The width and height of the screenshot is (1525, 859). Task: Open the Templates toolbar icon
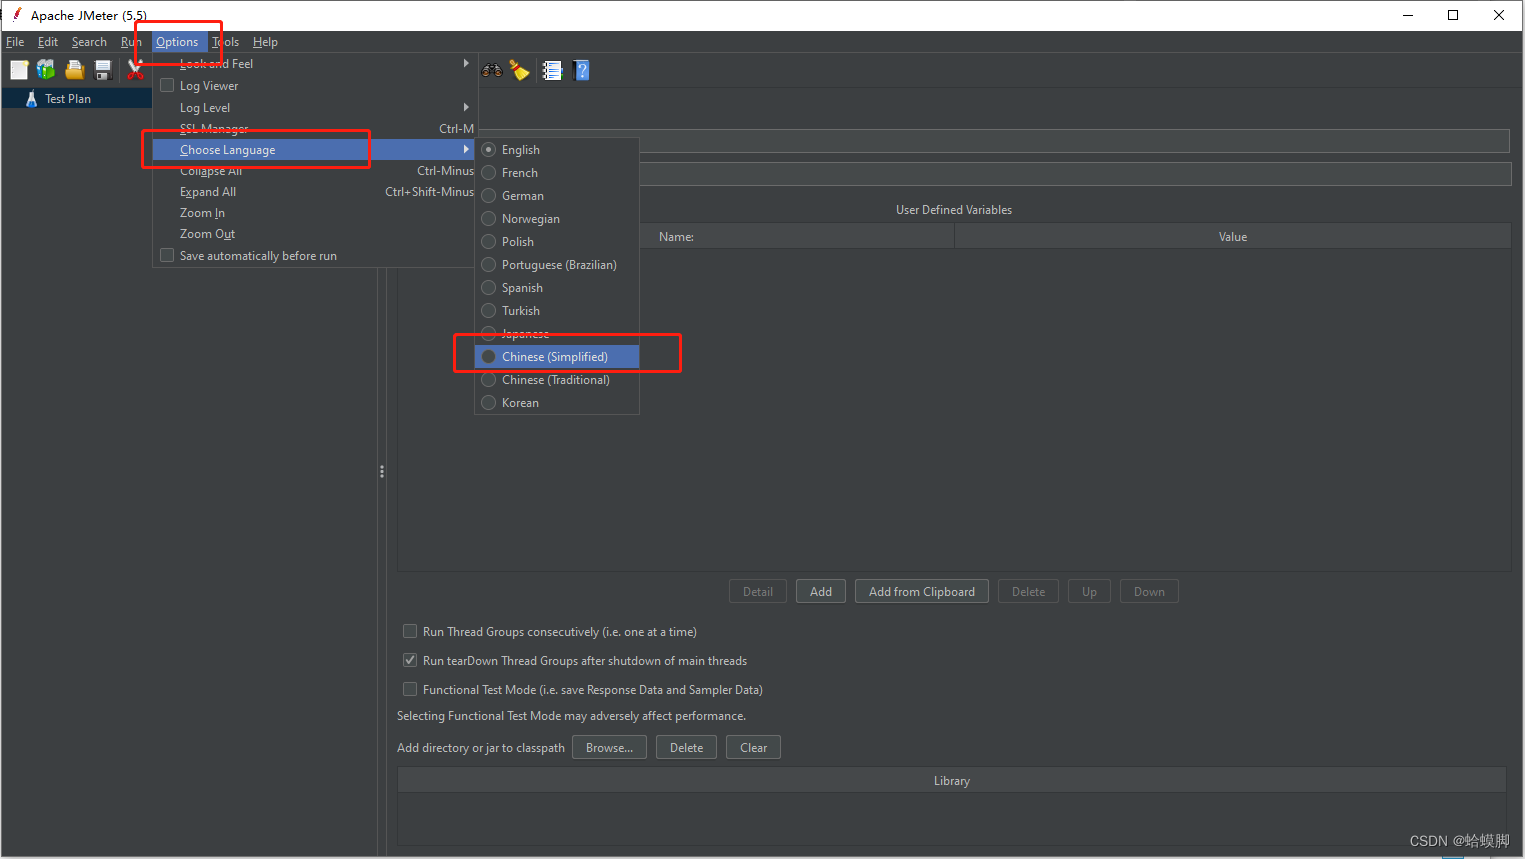point(46,70)
